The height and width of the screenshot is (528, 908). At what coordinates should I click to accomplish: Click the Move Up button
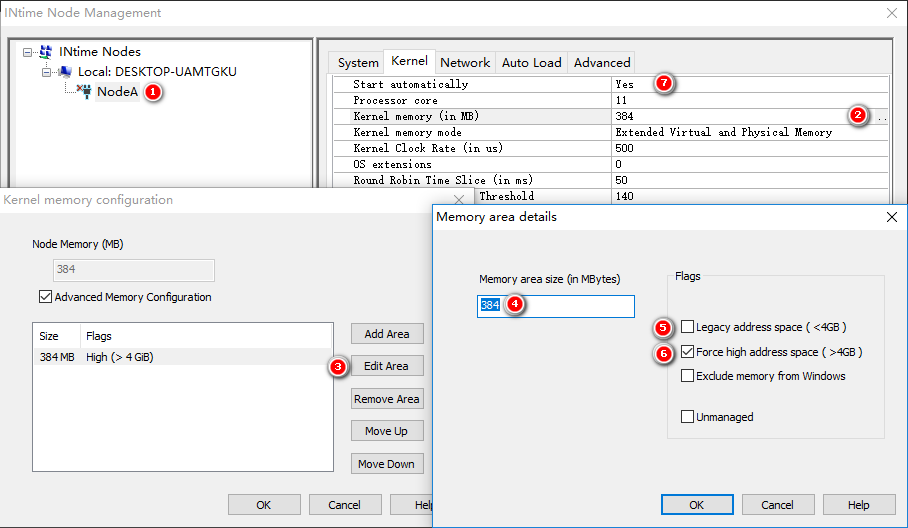[x=387, y=431]
